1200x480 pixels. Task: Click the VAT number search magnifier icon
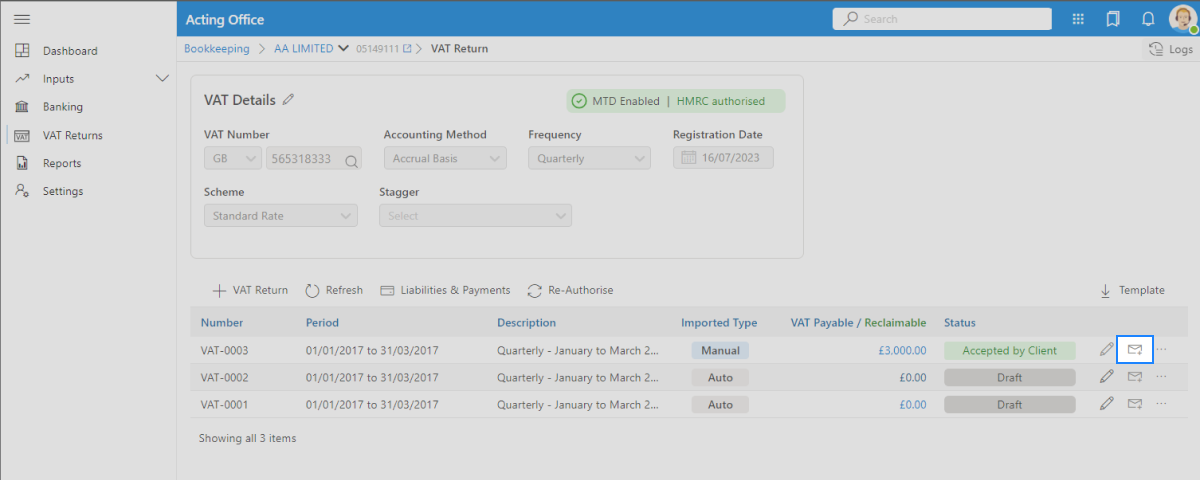coord(350,159)
